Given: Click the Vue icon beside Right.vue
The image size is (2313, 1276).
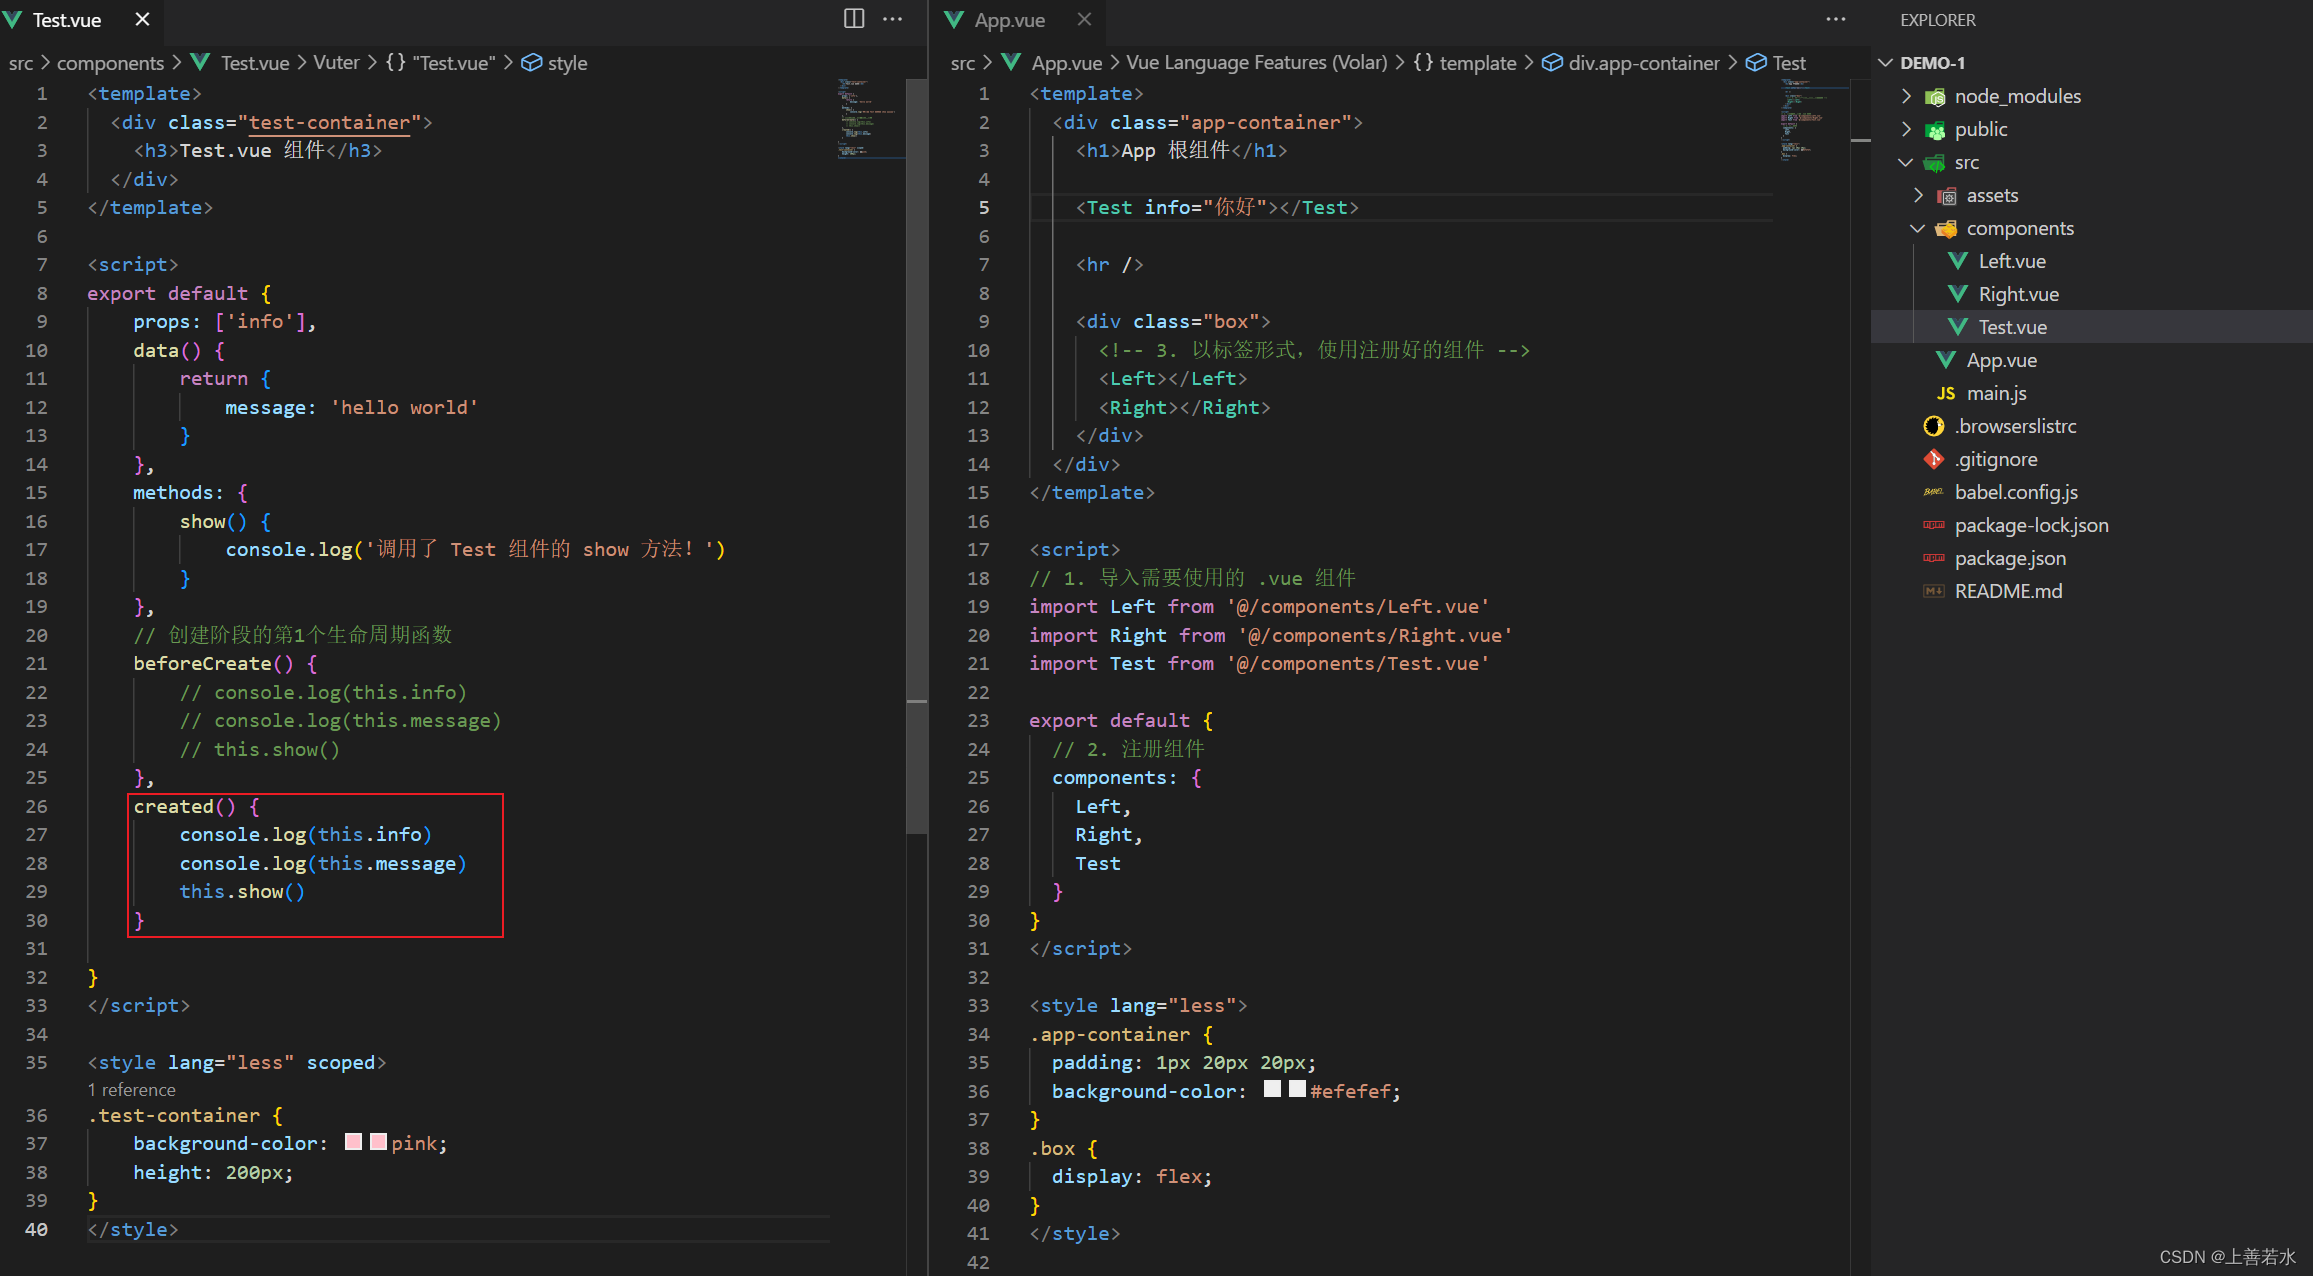Looking at the screenshot, I should click(x=1958, y=294).
